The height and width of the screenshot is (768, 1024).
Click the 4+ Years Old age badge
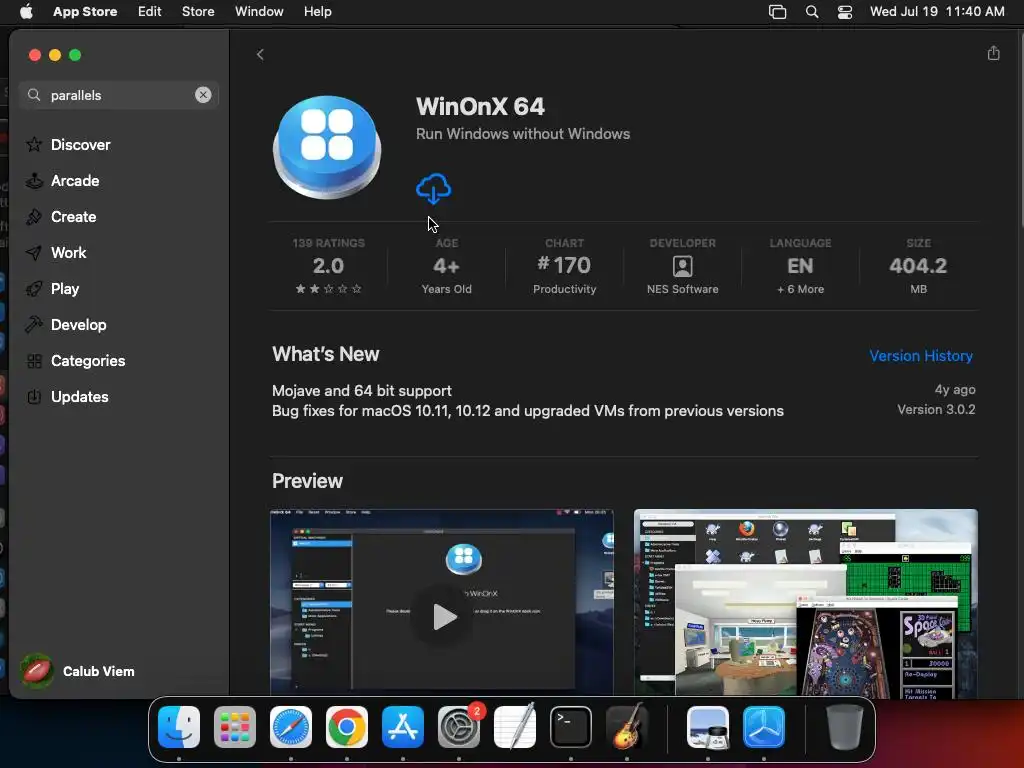pyautogui.click(x=446, y=268)
